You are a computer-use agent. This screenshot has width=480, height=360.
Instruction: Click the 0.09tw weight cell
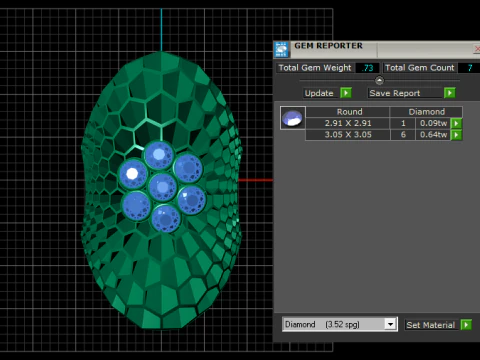(433, 123)
